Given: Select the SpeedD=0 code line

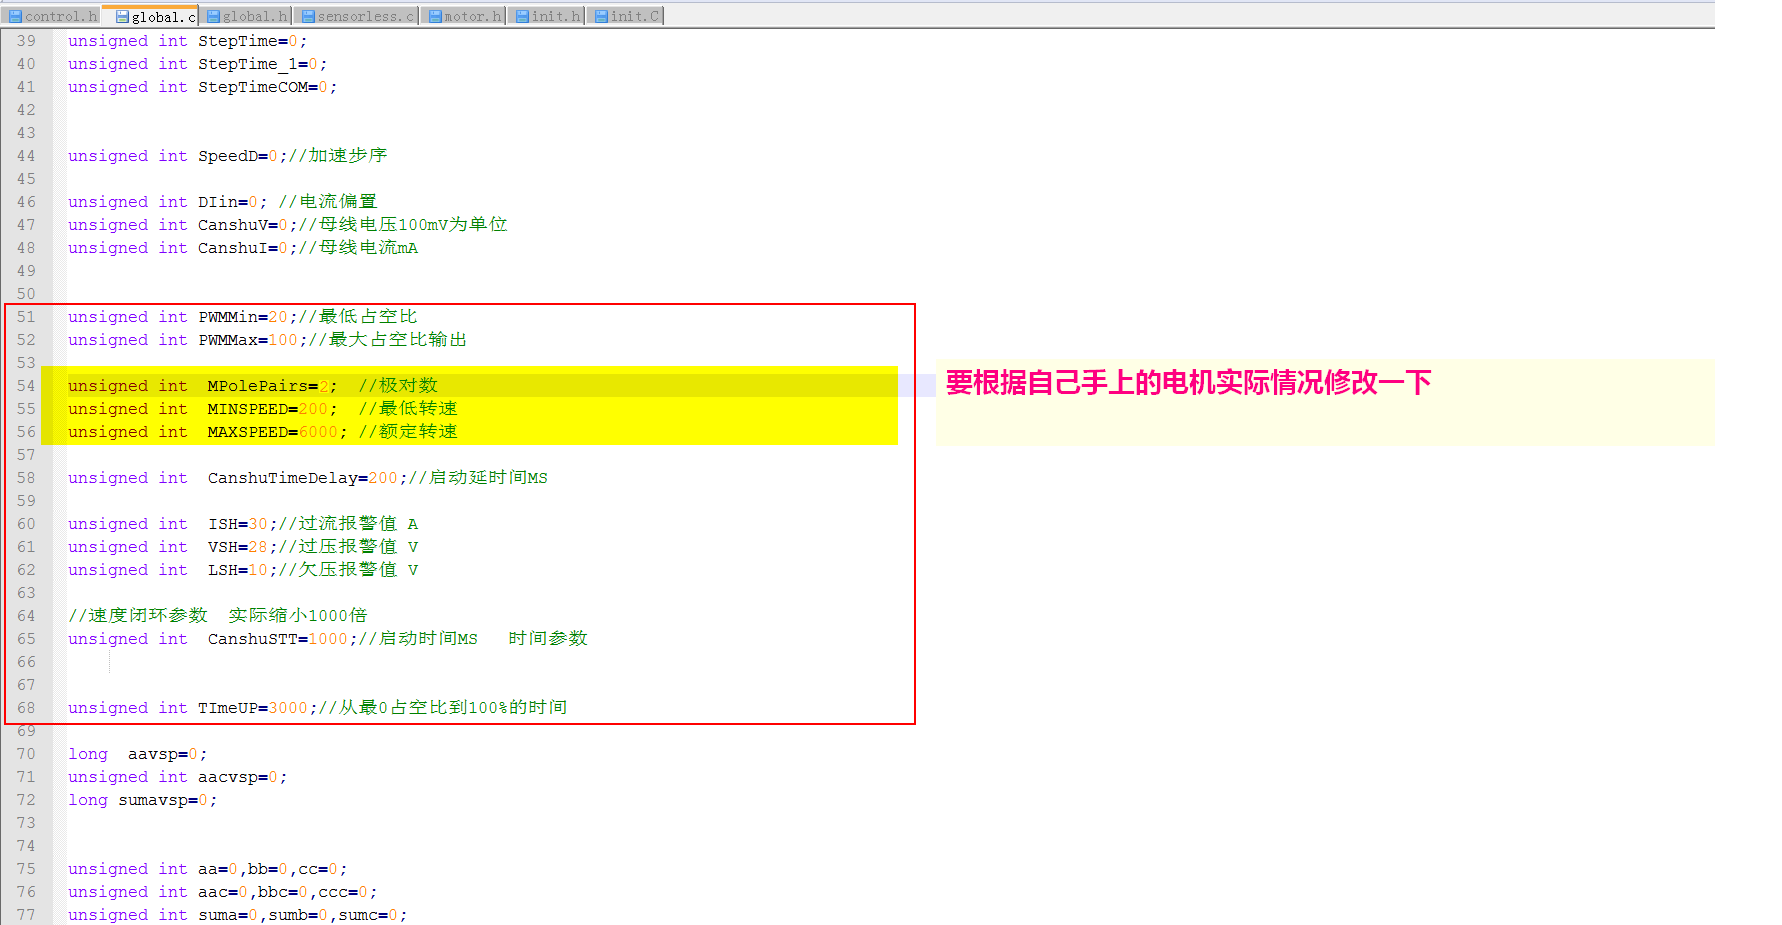Looking at the screenshot, I should pos(227,156).
